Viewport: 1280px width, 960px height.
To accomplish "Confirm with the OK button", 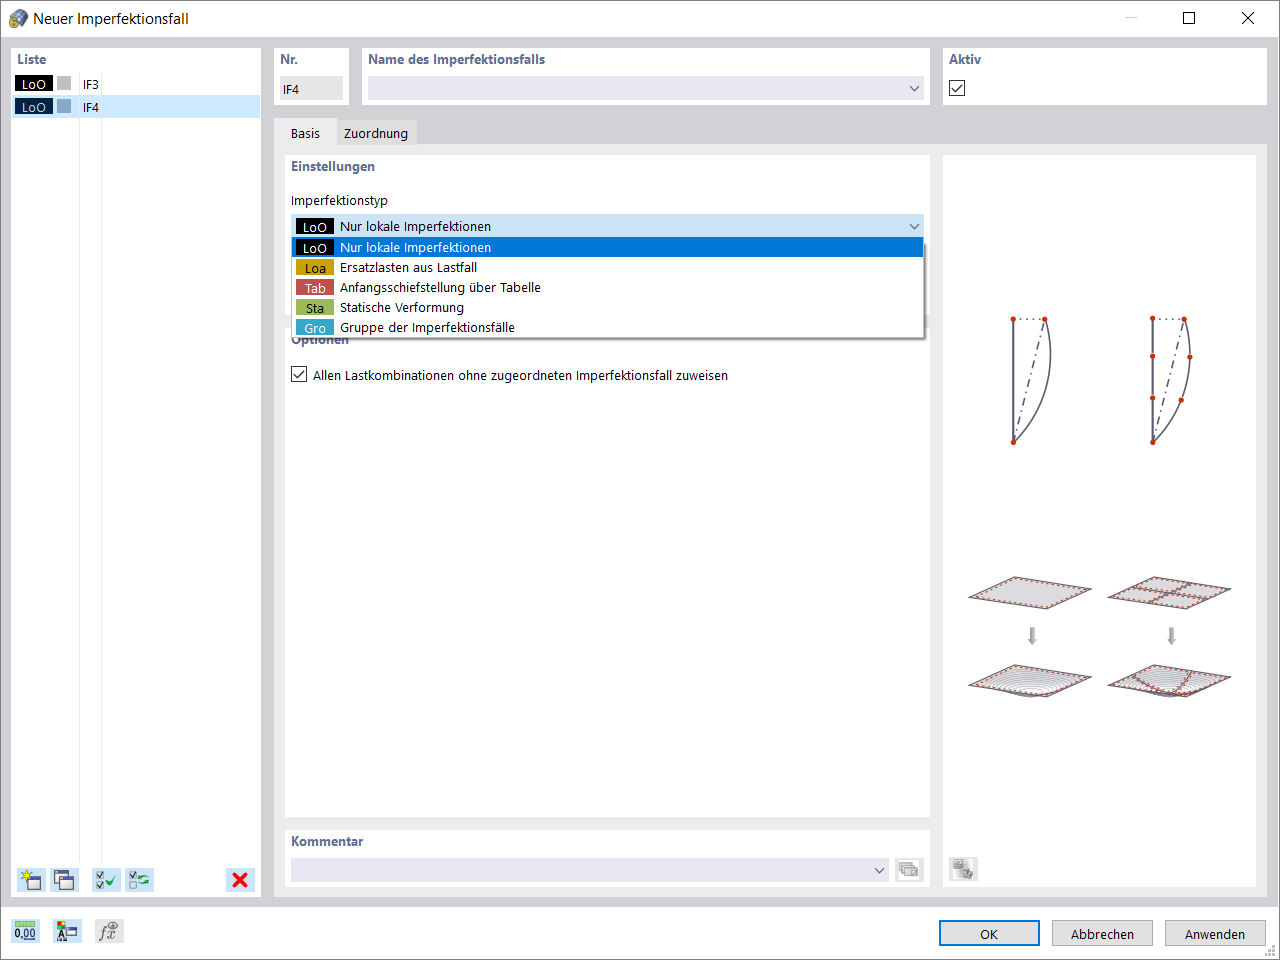I will tap(989, 933).
